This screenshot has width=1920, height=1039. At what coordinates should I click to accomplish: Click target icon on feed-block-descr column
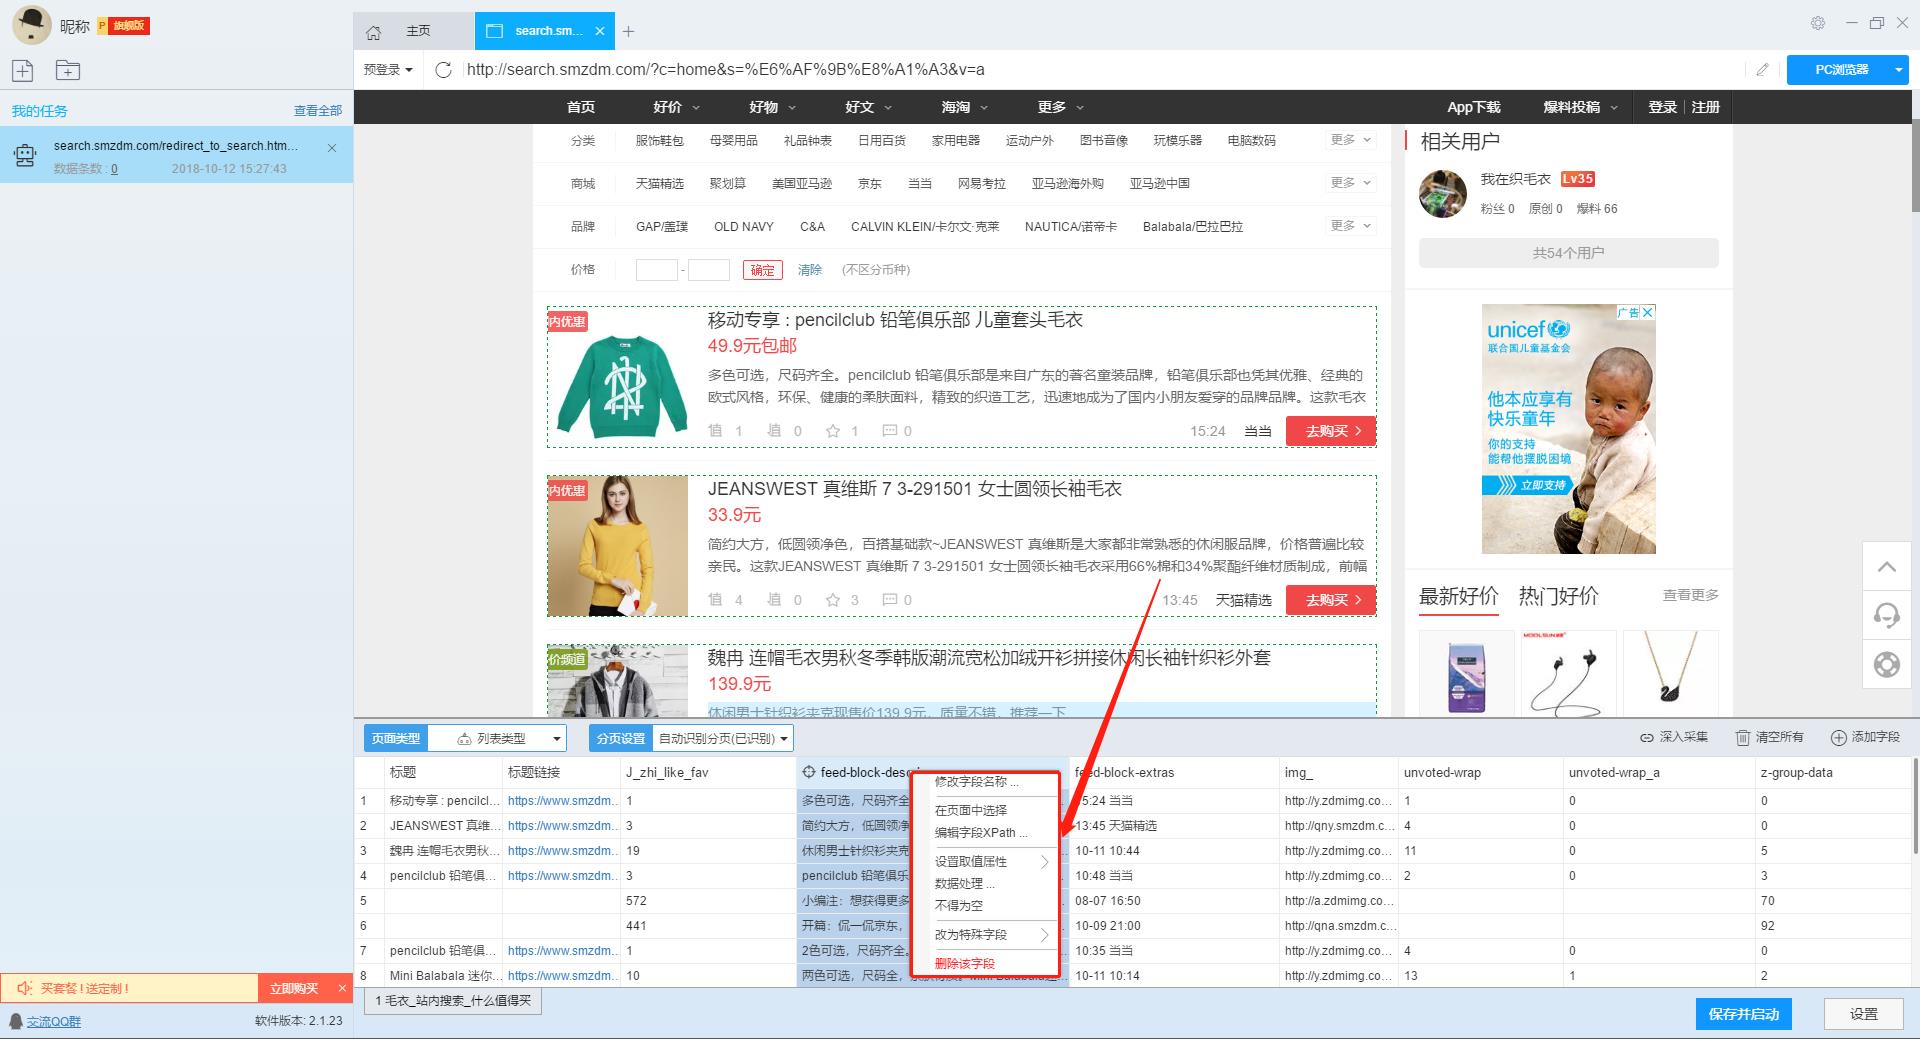point(809,772)
